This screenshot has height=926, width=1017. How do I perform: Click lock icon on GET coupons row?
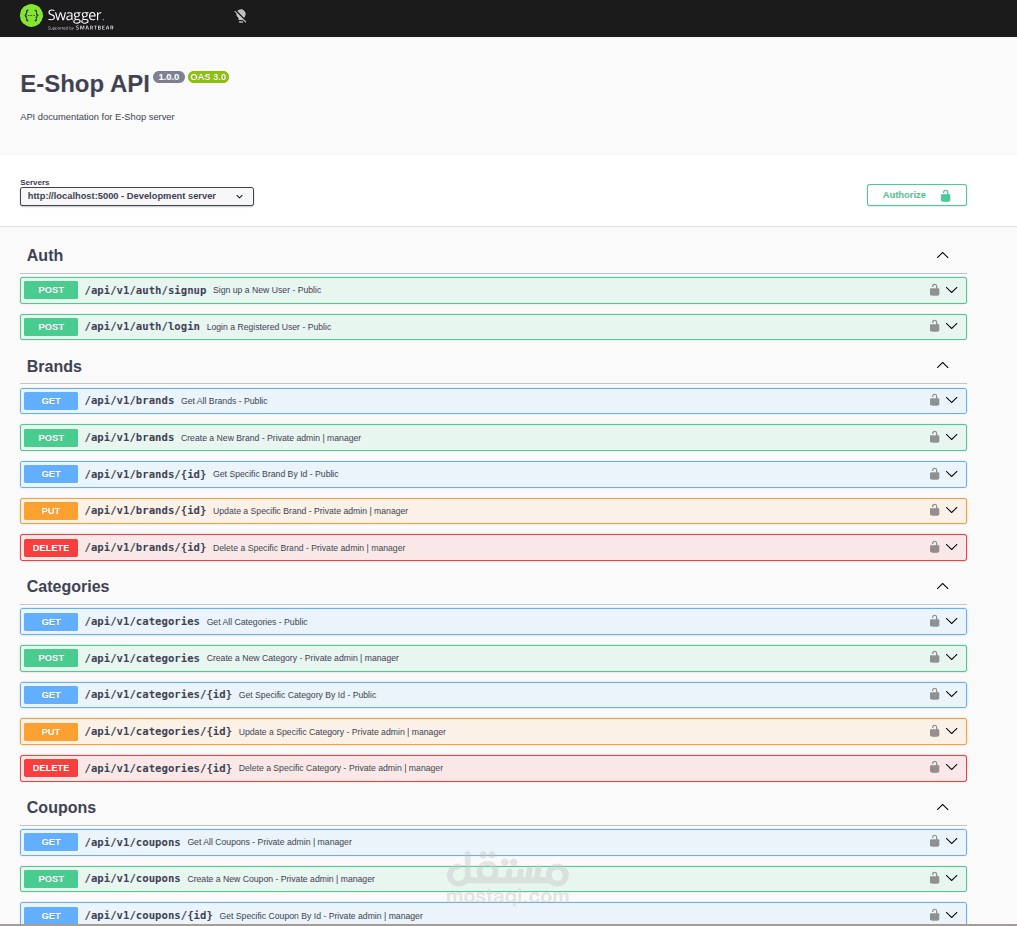tap(934, 841)
